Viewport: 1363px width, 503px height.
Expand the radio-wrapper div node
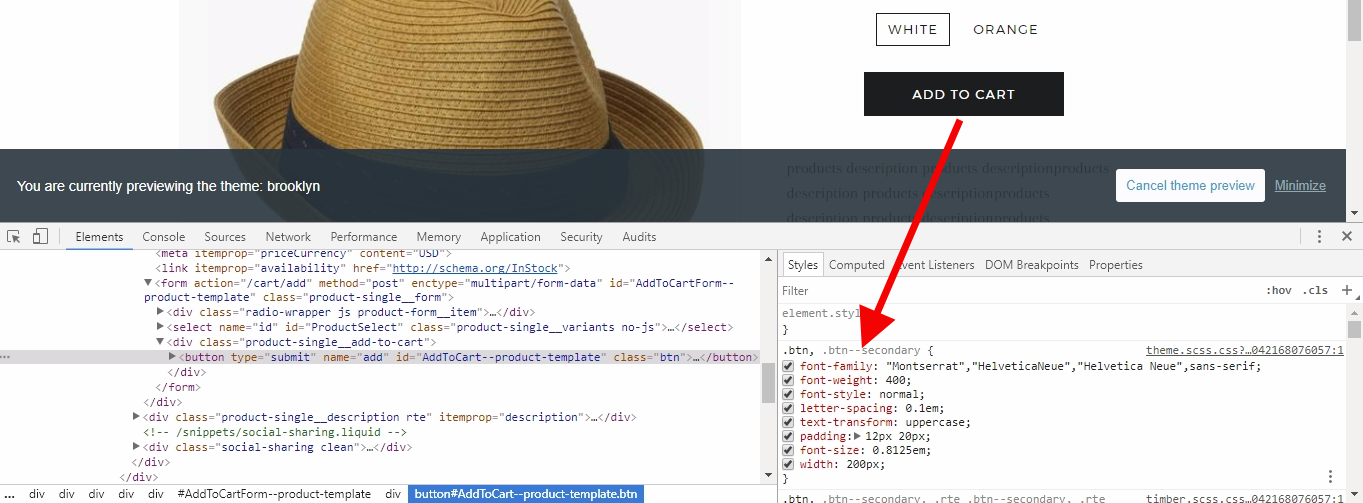pos(161,312)
